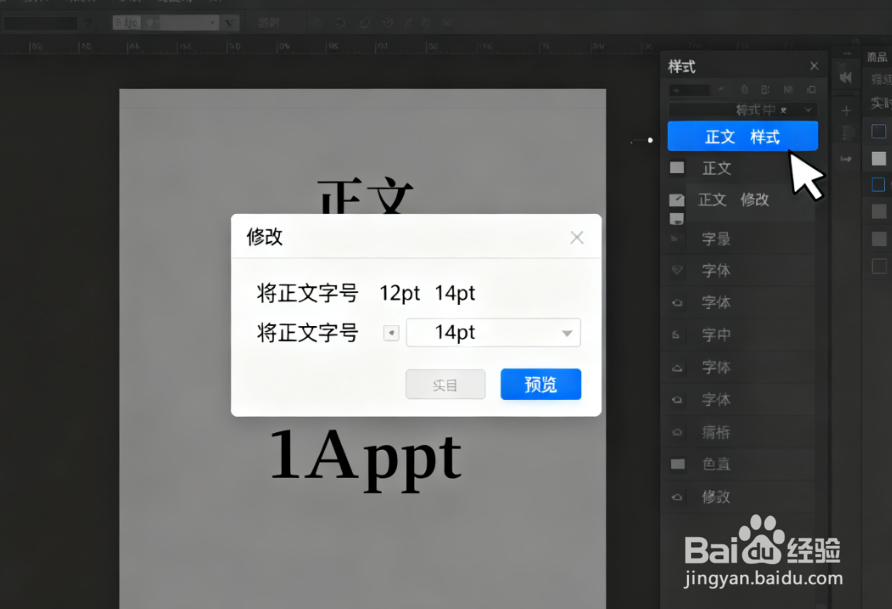This screenshot has width=892, height=609.
Task: Click the 实目 button in dialog
Action: tap(445, 384)
